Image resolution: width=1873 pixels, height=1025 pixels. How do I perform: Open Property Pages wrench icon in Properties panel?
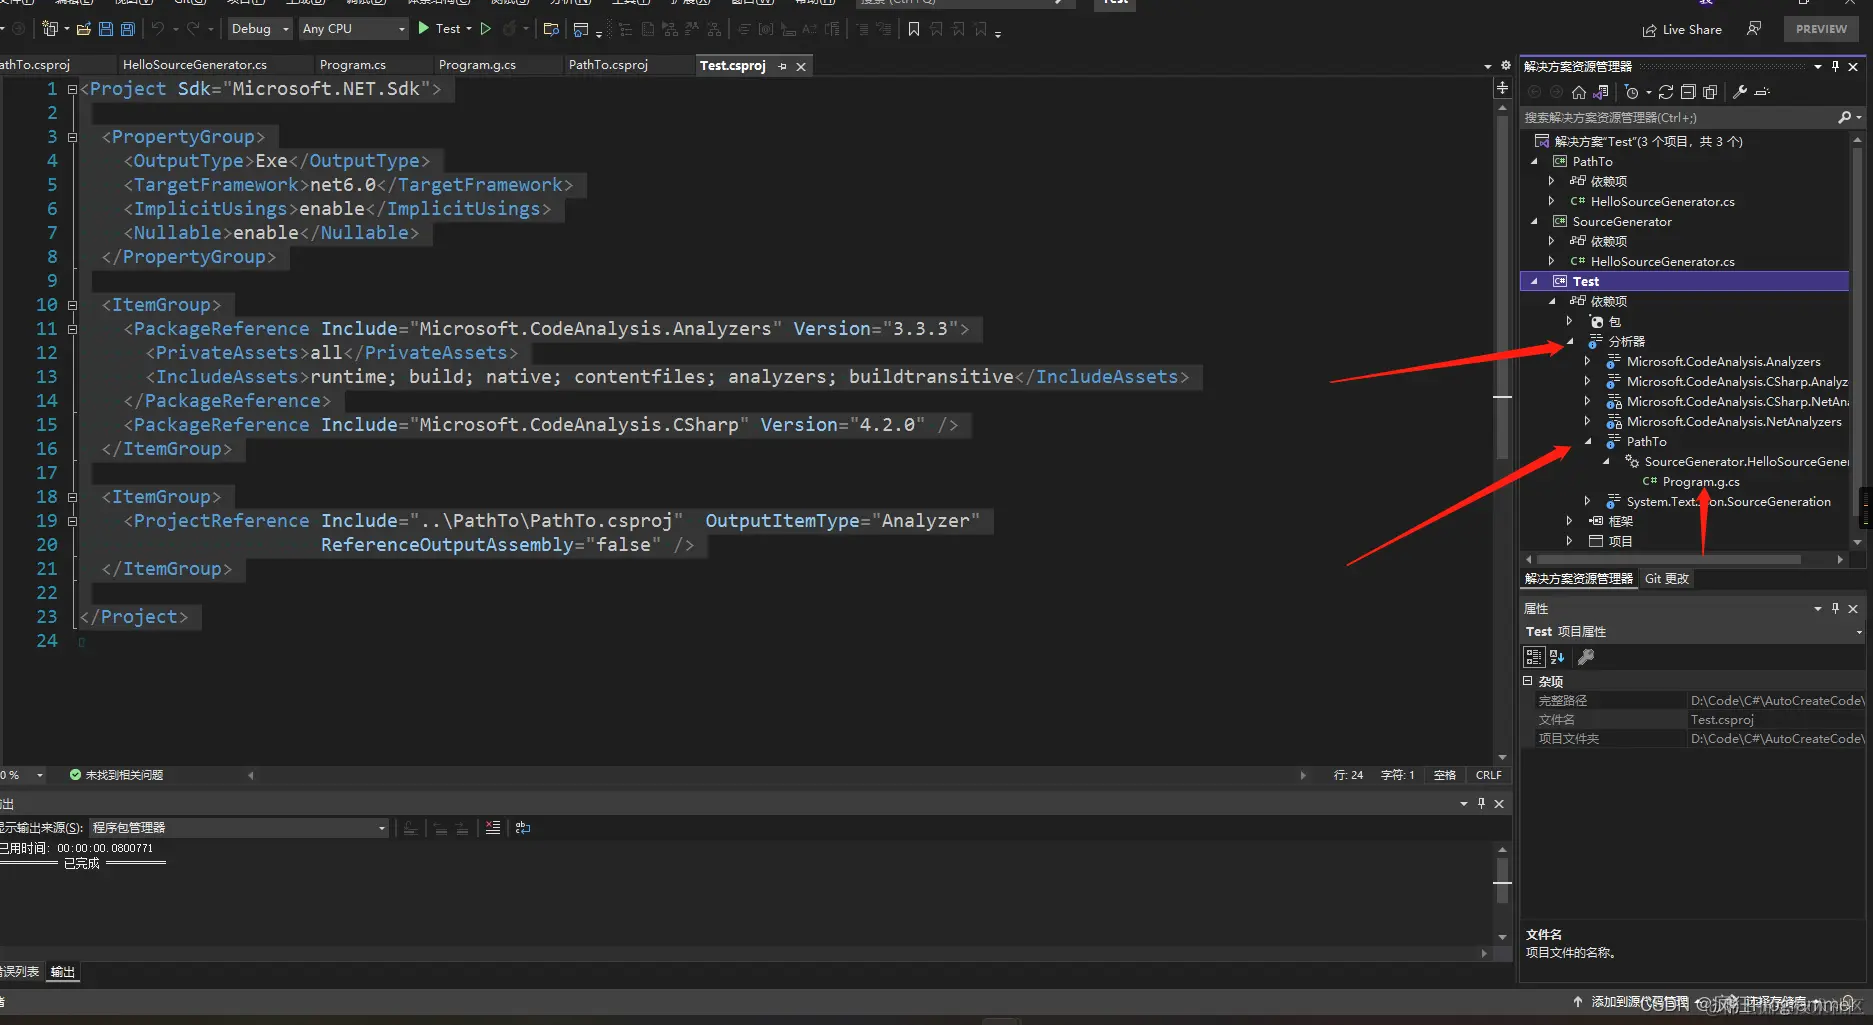(x=1585, y=657)
